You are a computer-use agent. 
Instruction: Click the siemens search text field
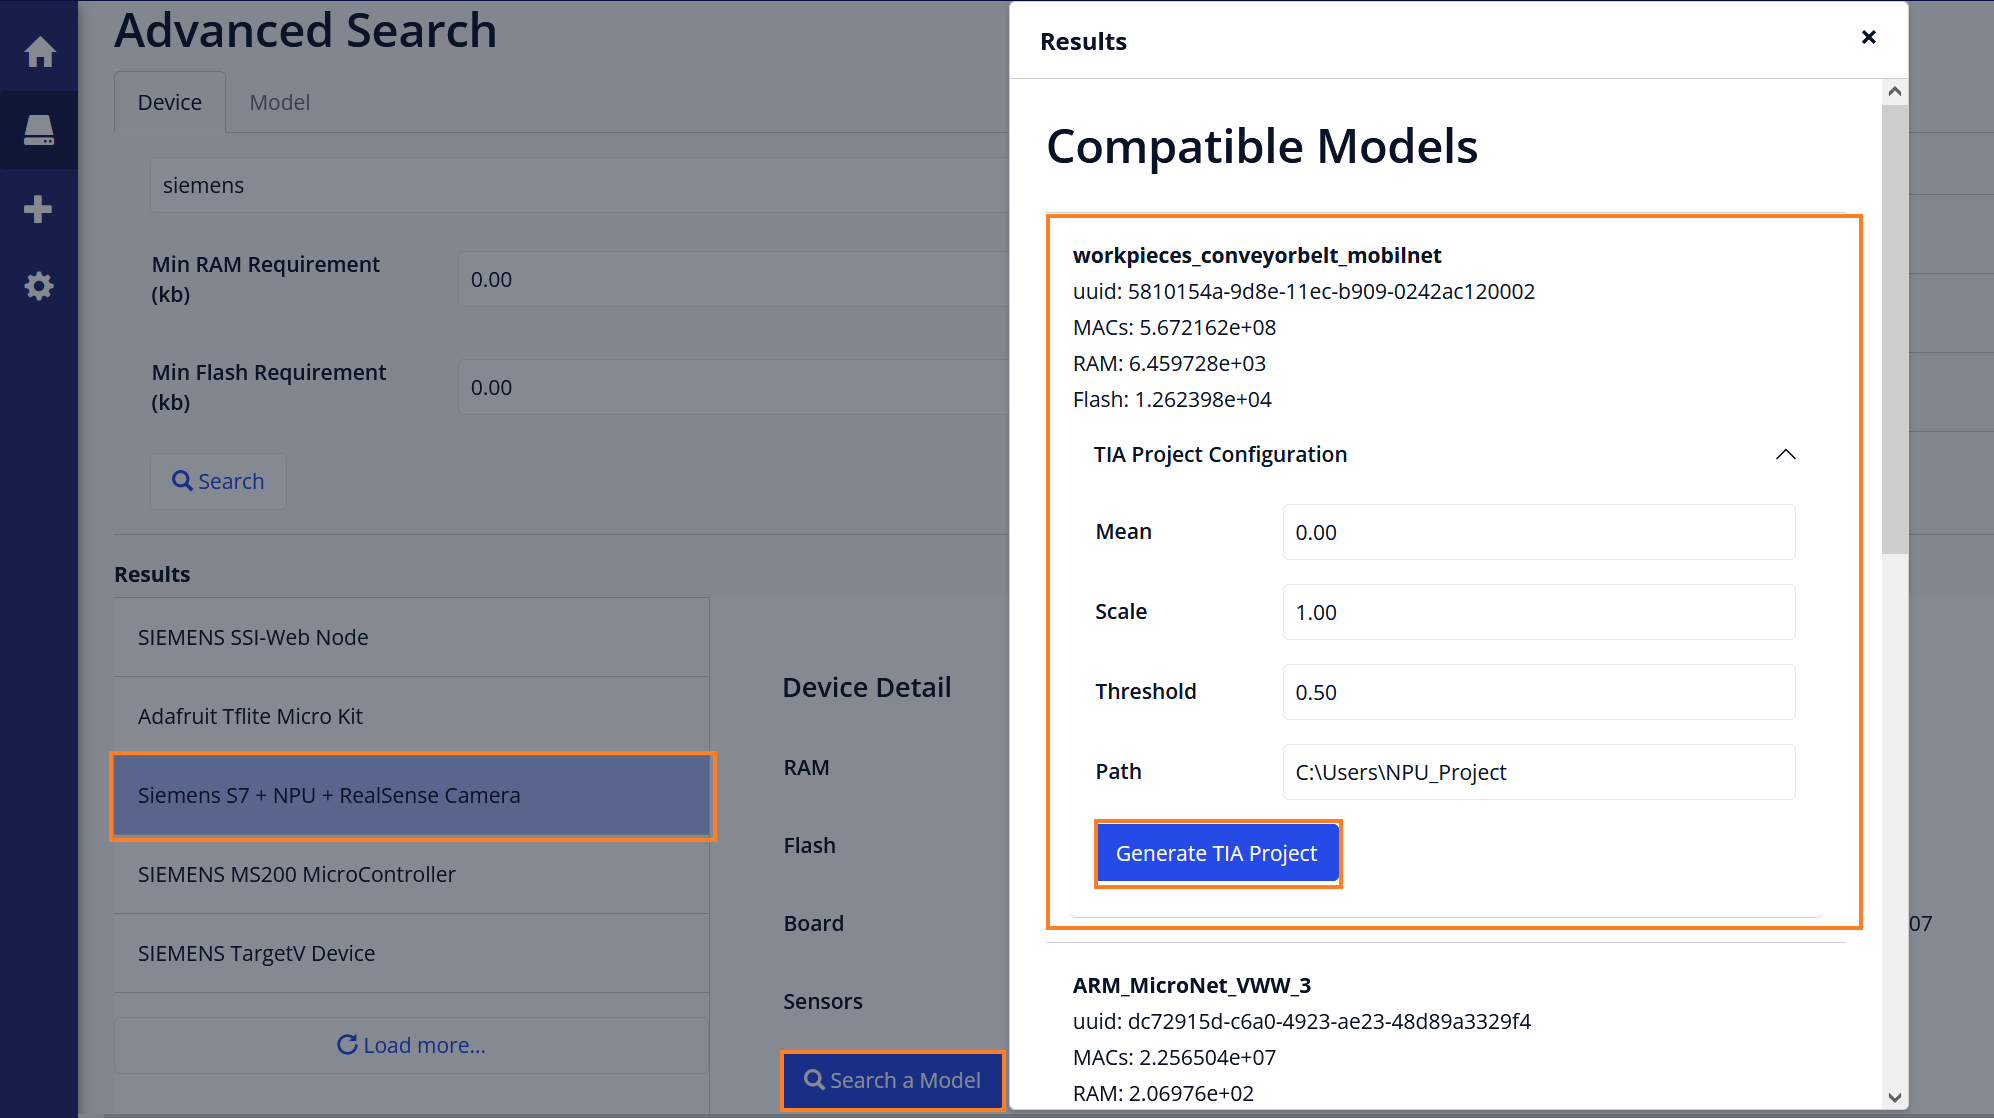[x=580, y=185]
